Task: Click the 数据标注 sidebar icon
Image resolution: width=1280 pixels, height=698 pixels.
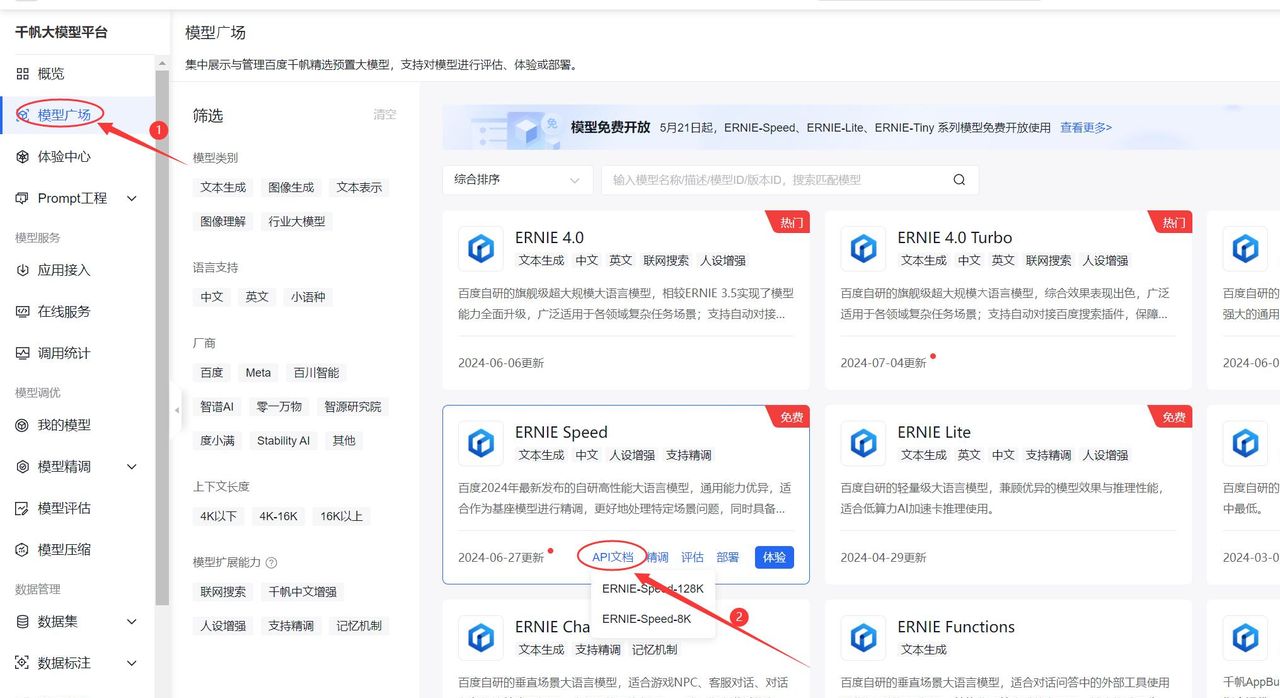Action: tap(22, 663)
